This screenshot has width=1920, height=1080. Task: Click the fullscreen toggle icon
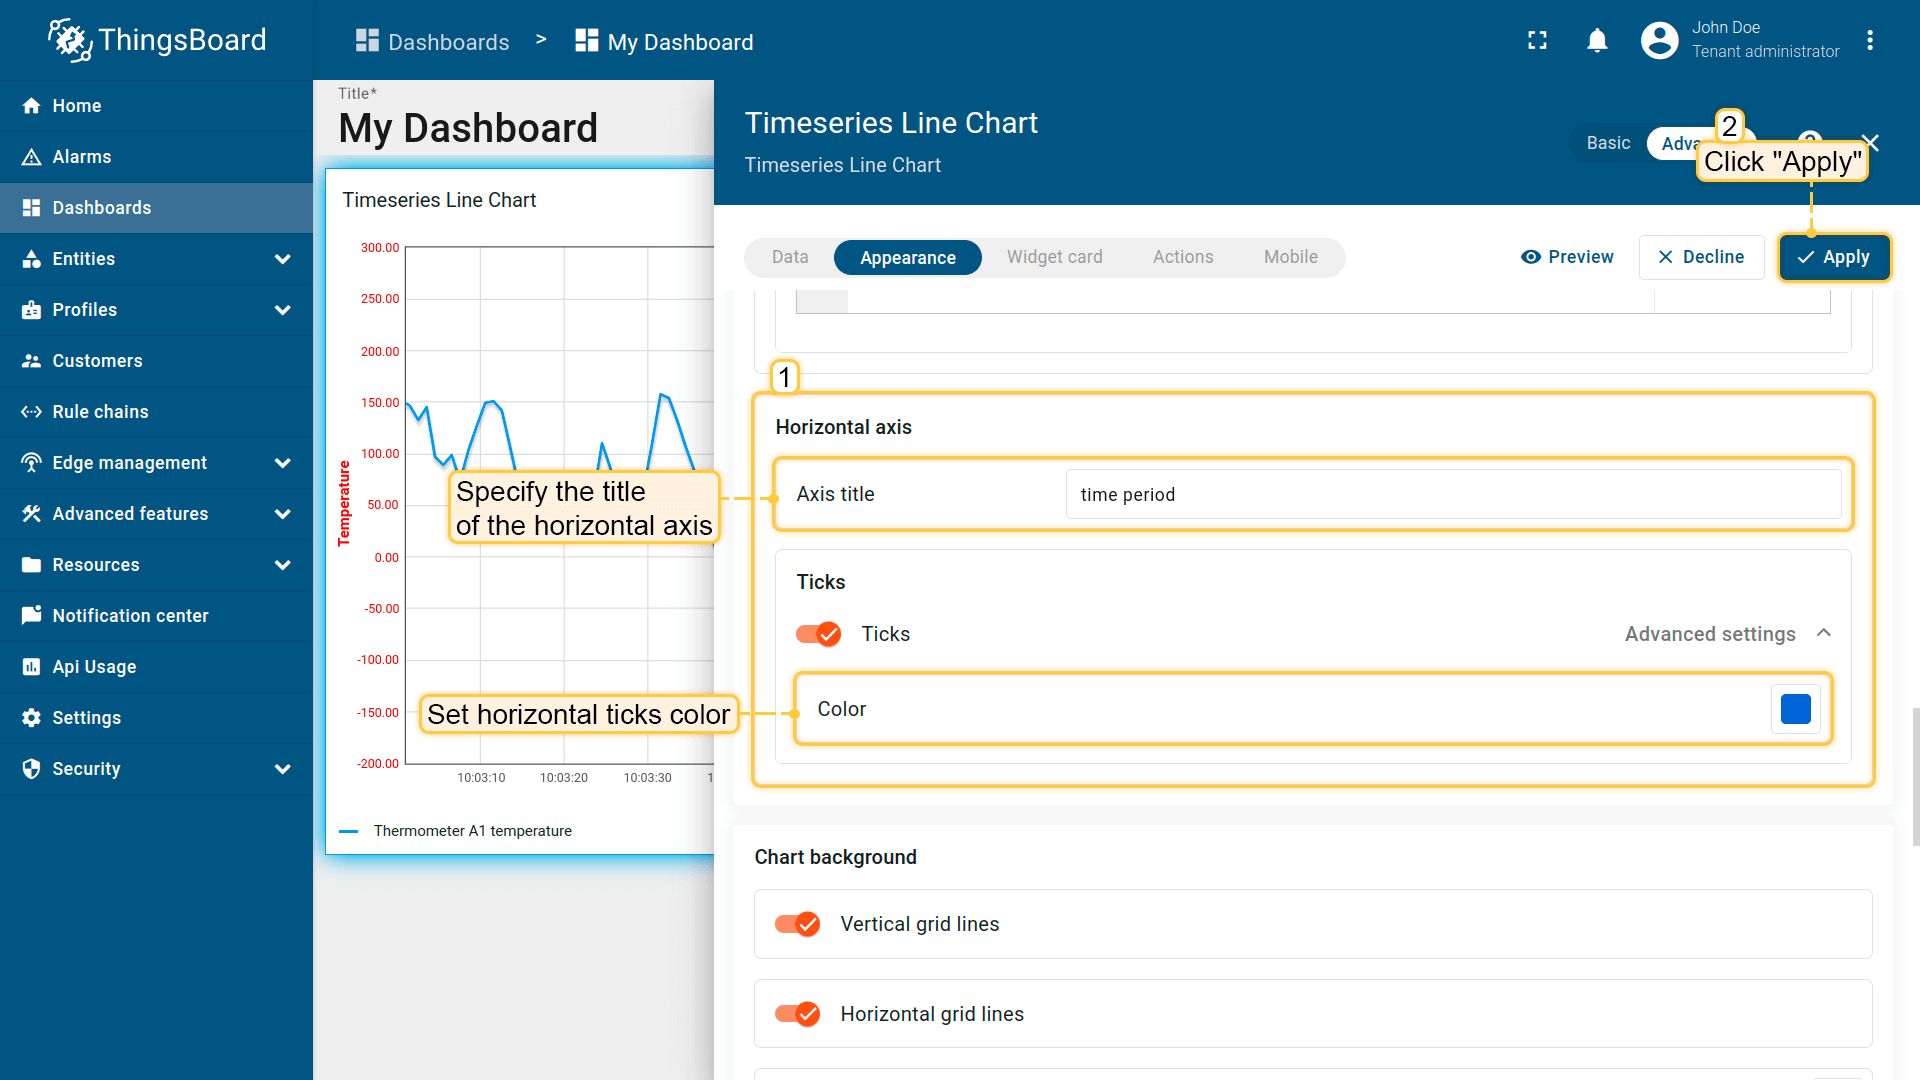pos(1537,41)
